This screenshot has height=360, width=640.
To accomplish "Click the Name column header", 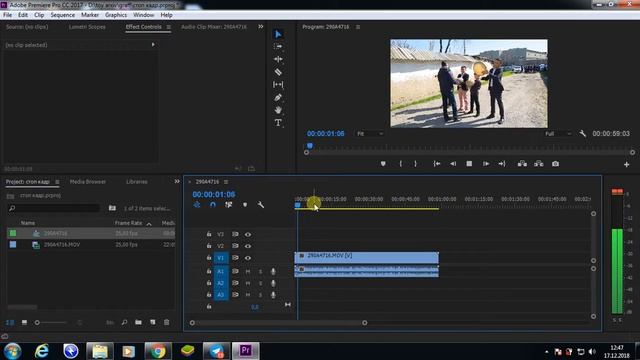I will [x=28, y=223].
